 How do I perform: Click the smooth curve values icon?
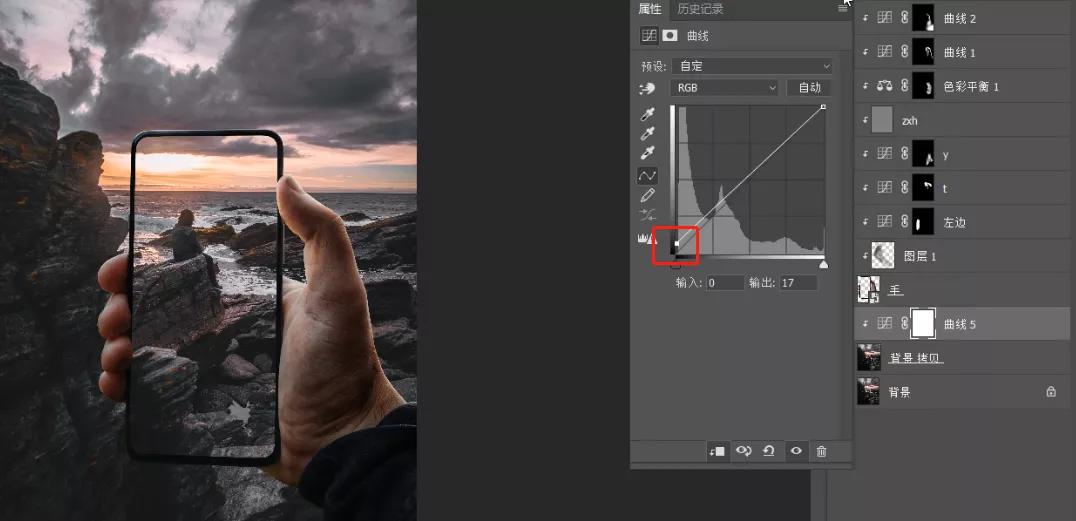647,215
